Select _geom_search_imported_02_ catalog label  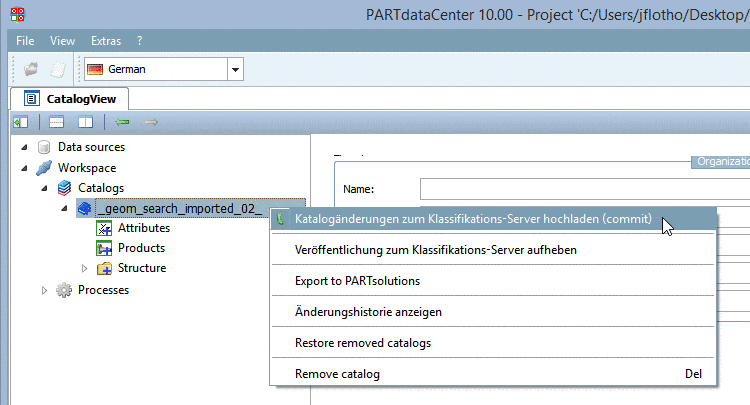point(179,208)
